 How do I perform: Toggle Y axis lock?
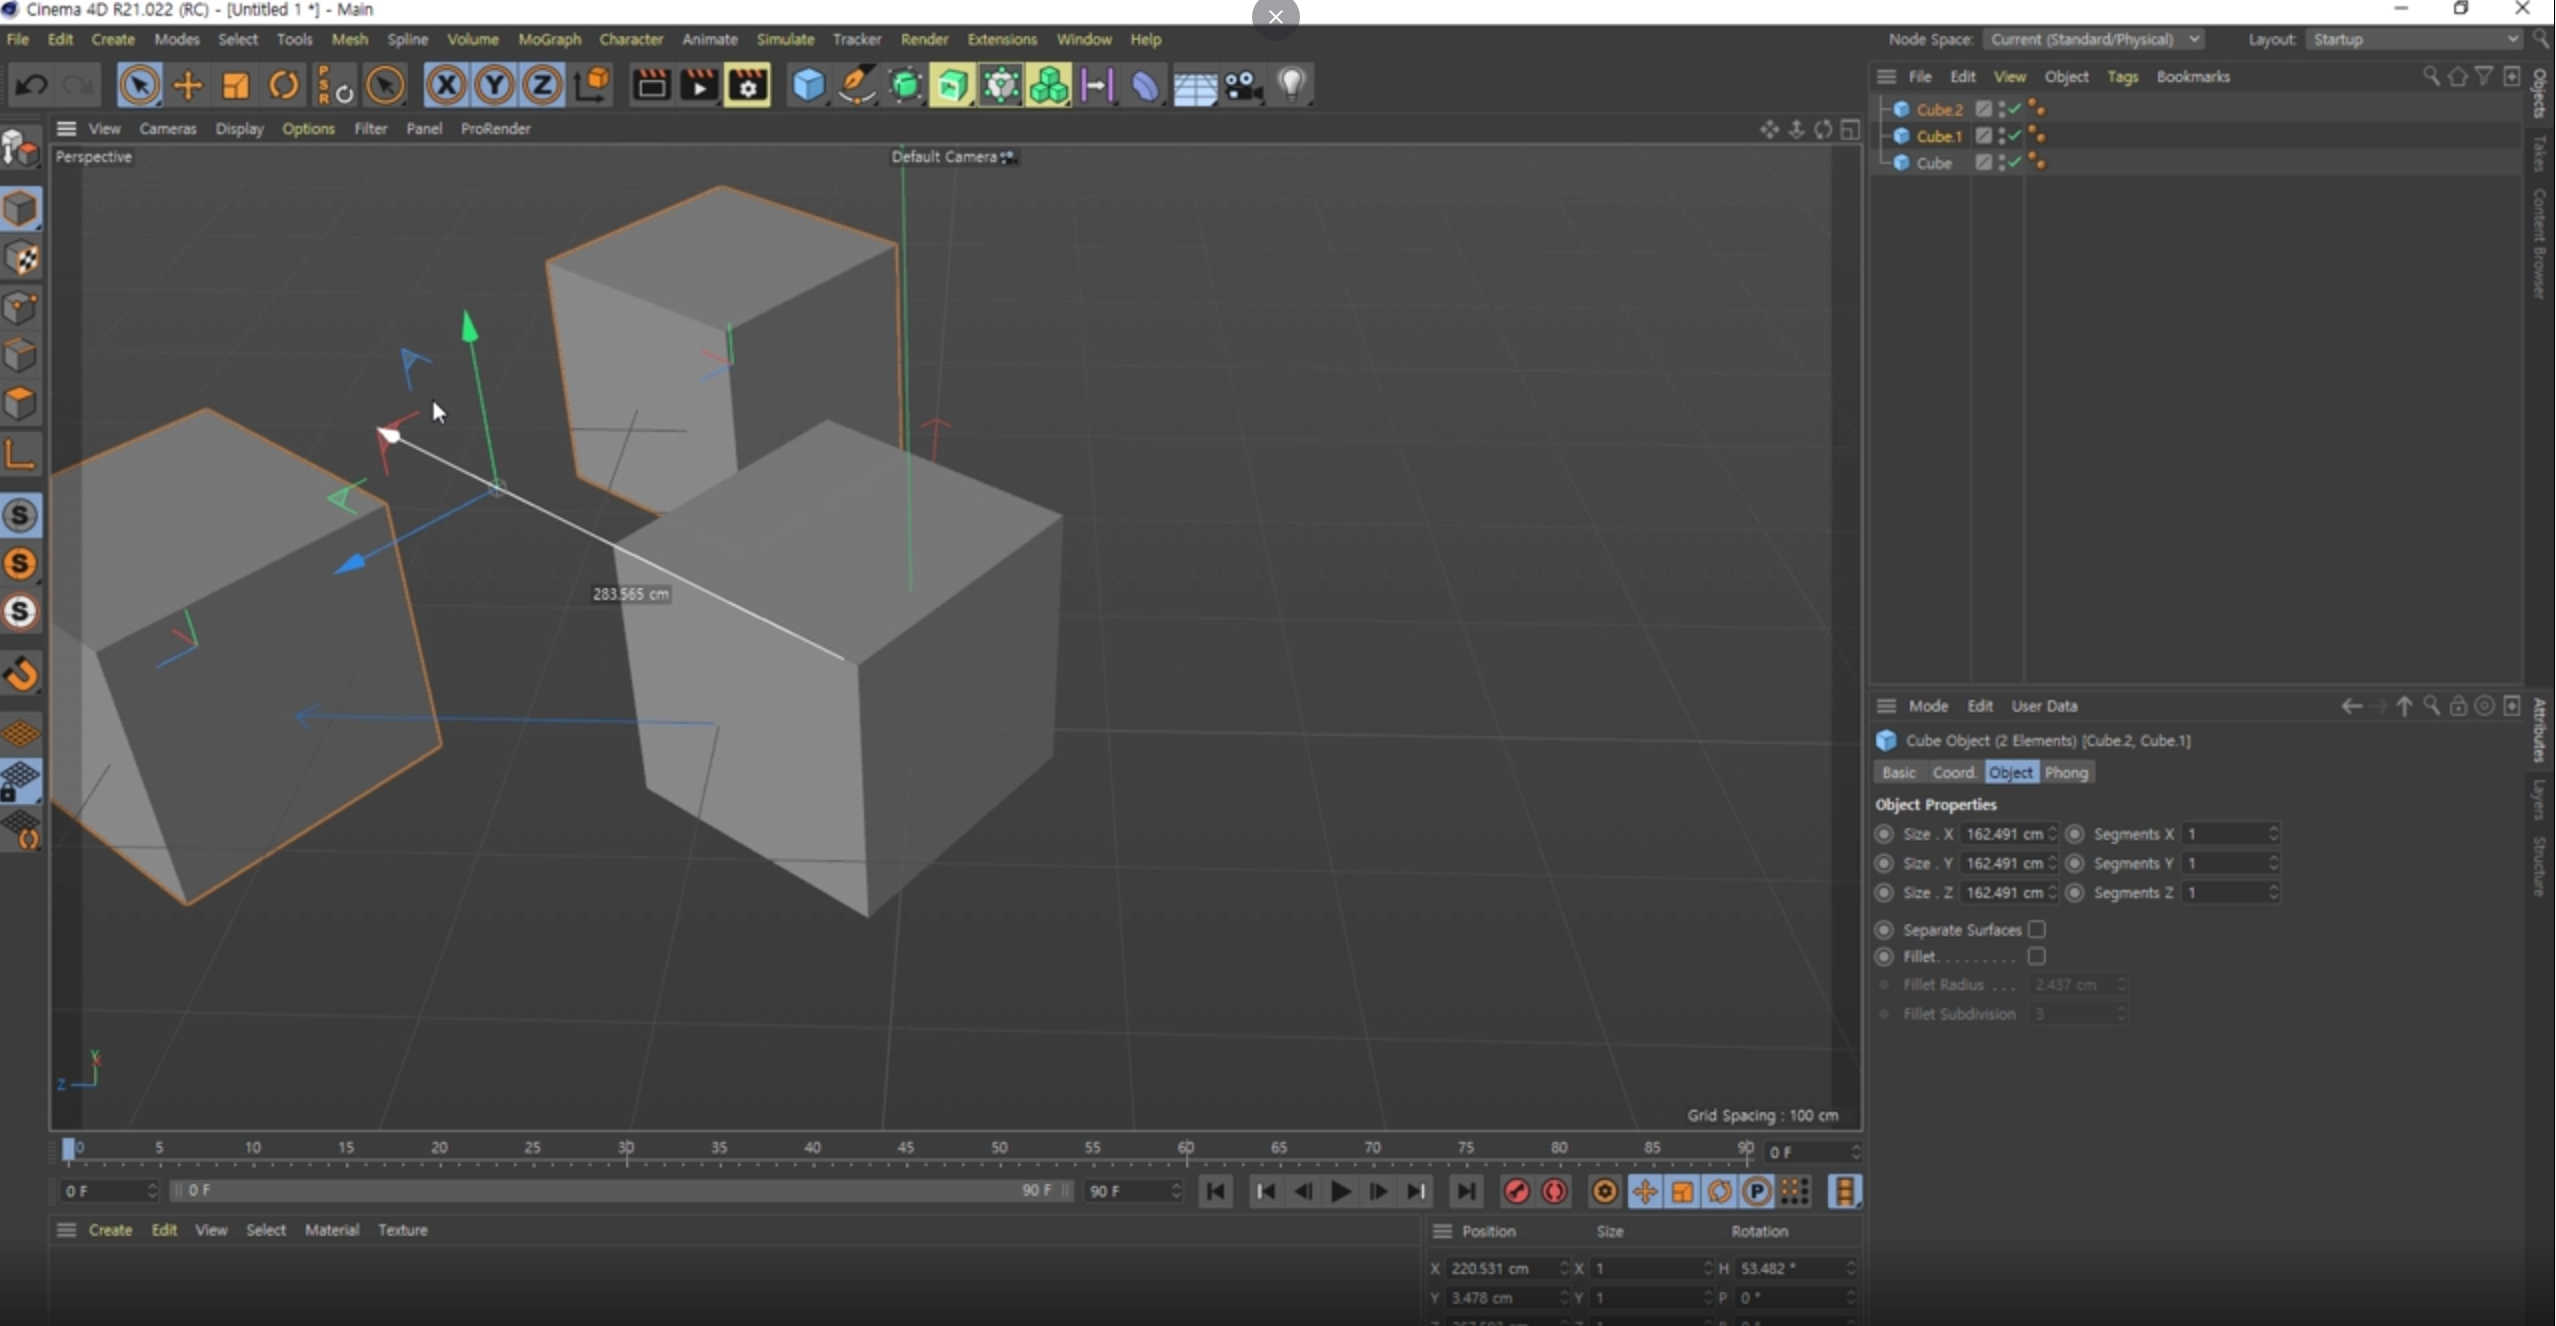pos(494,85)
